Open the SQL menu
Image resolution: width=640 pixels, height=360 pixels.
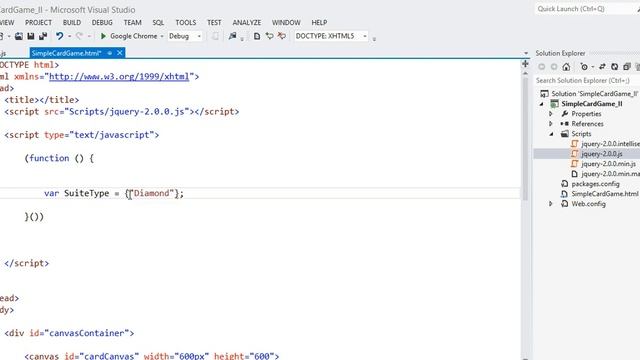[x=158, y=22]
